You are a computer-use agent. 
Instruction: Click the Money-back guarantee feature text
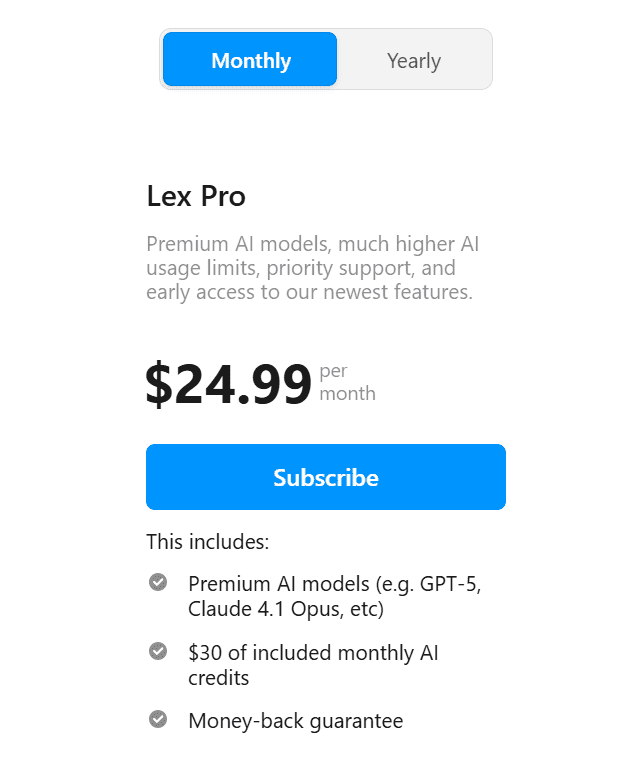click(295, 720)
